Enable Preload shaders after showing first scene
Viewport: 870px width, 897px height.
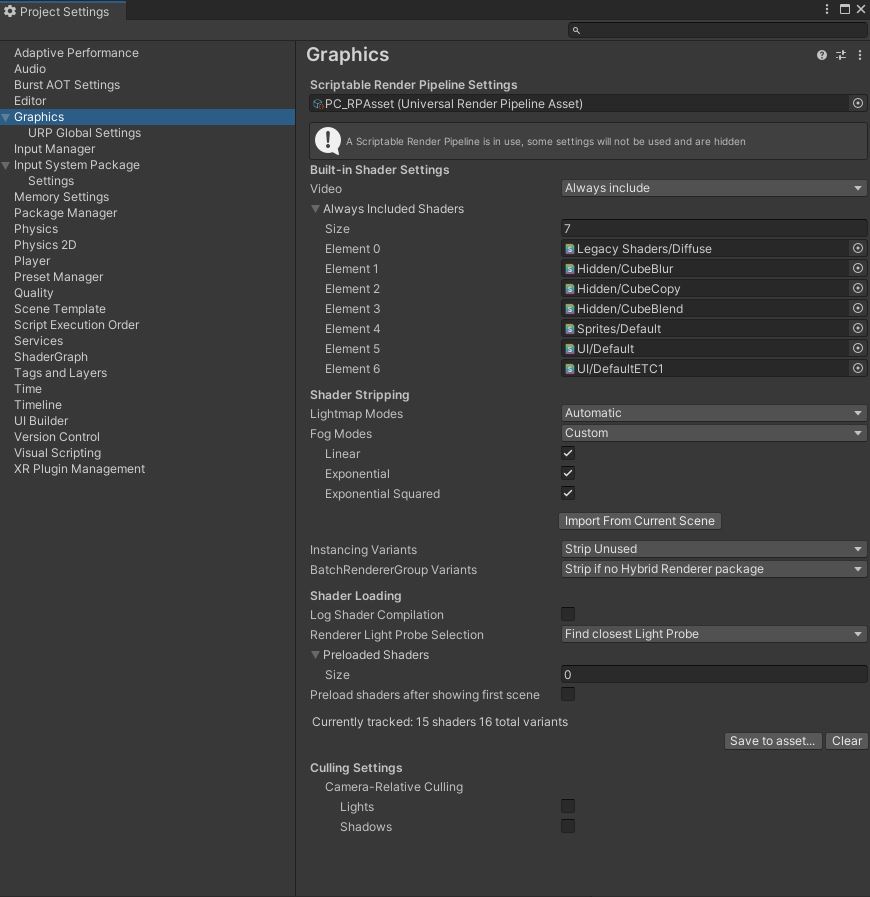click(x=568, y=694)
